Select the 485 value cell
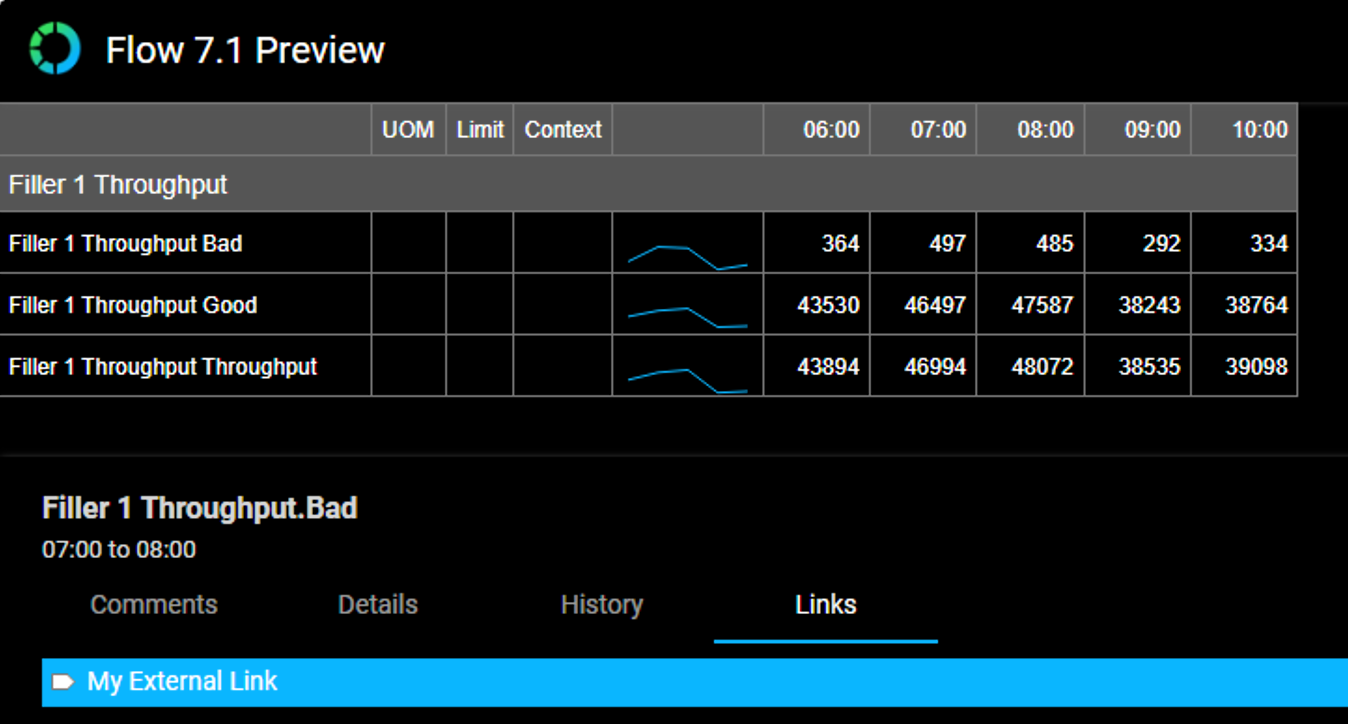This screenshot has width=1348, height=724. tap(1030, 243)
